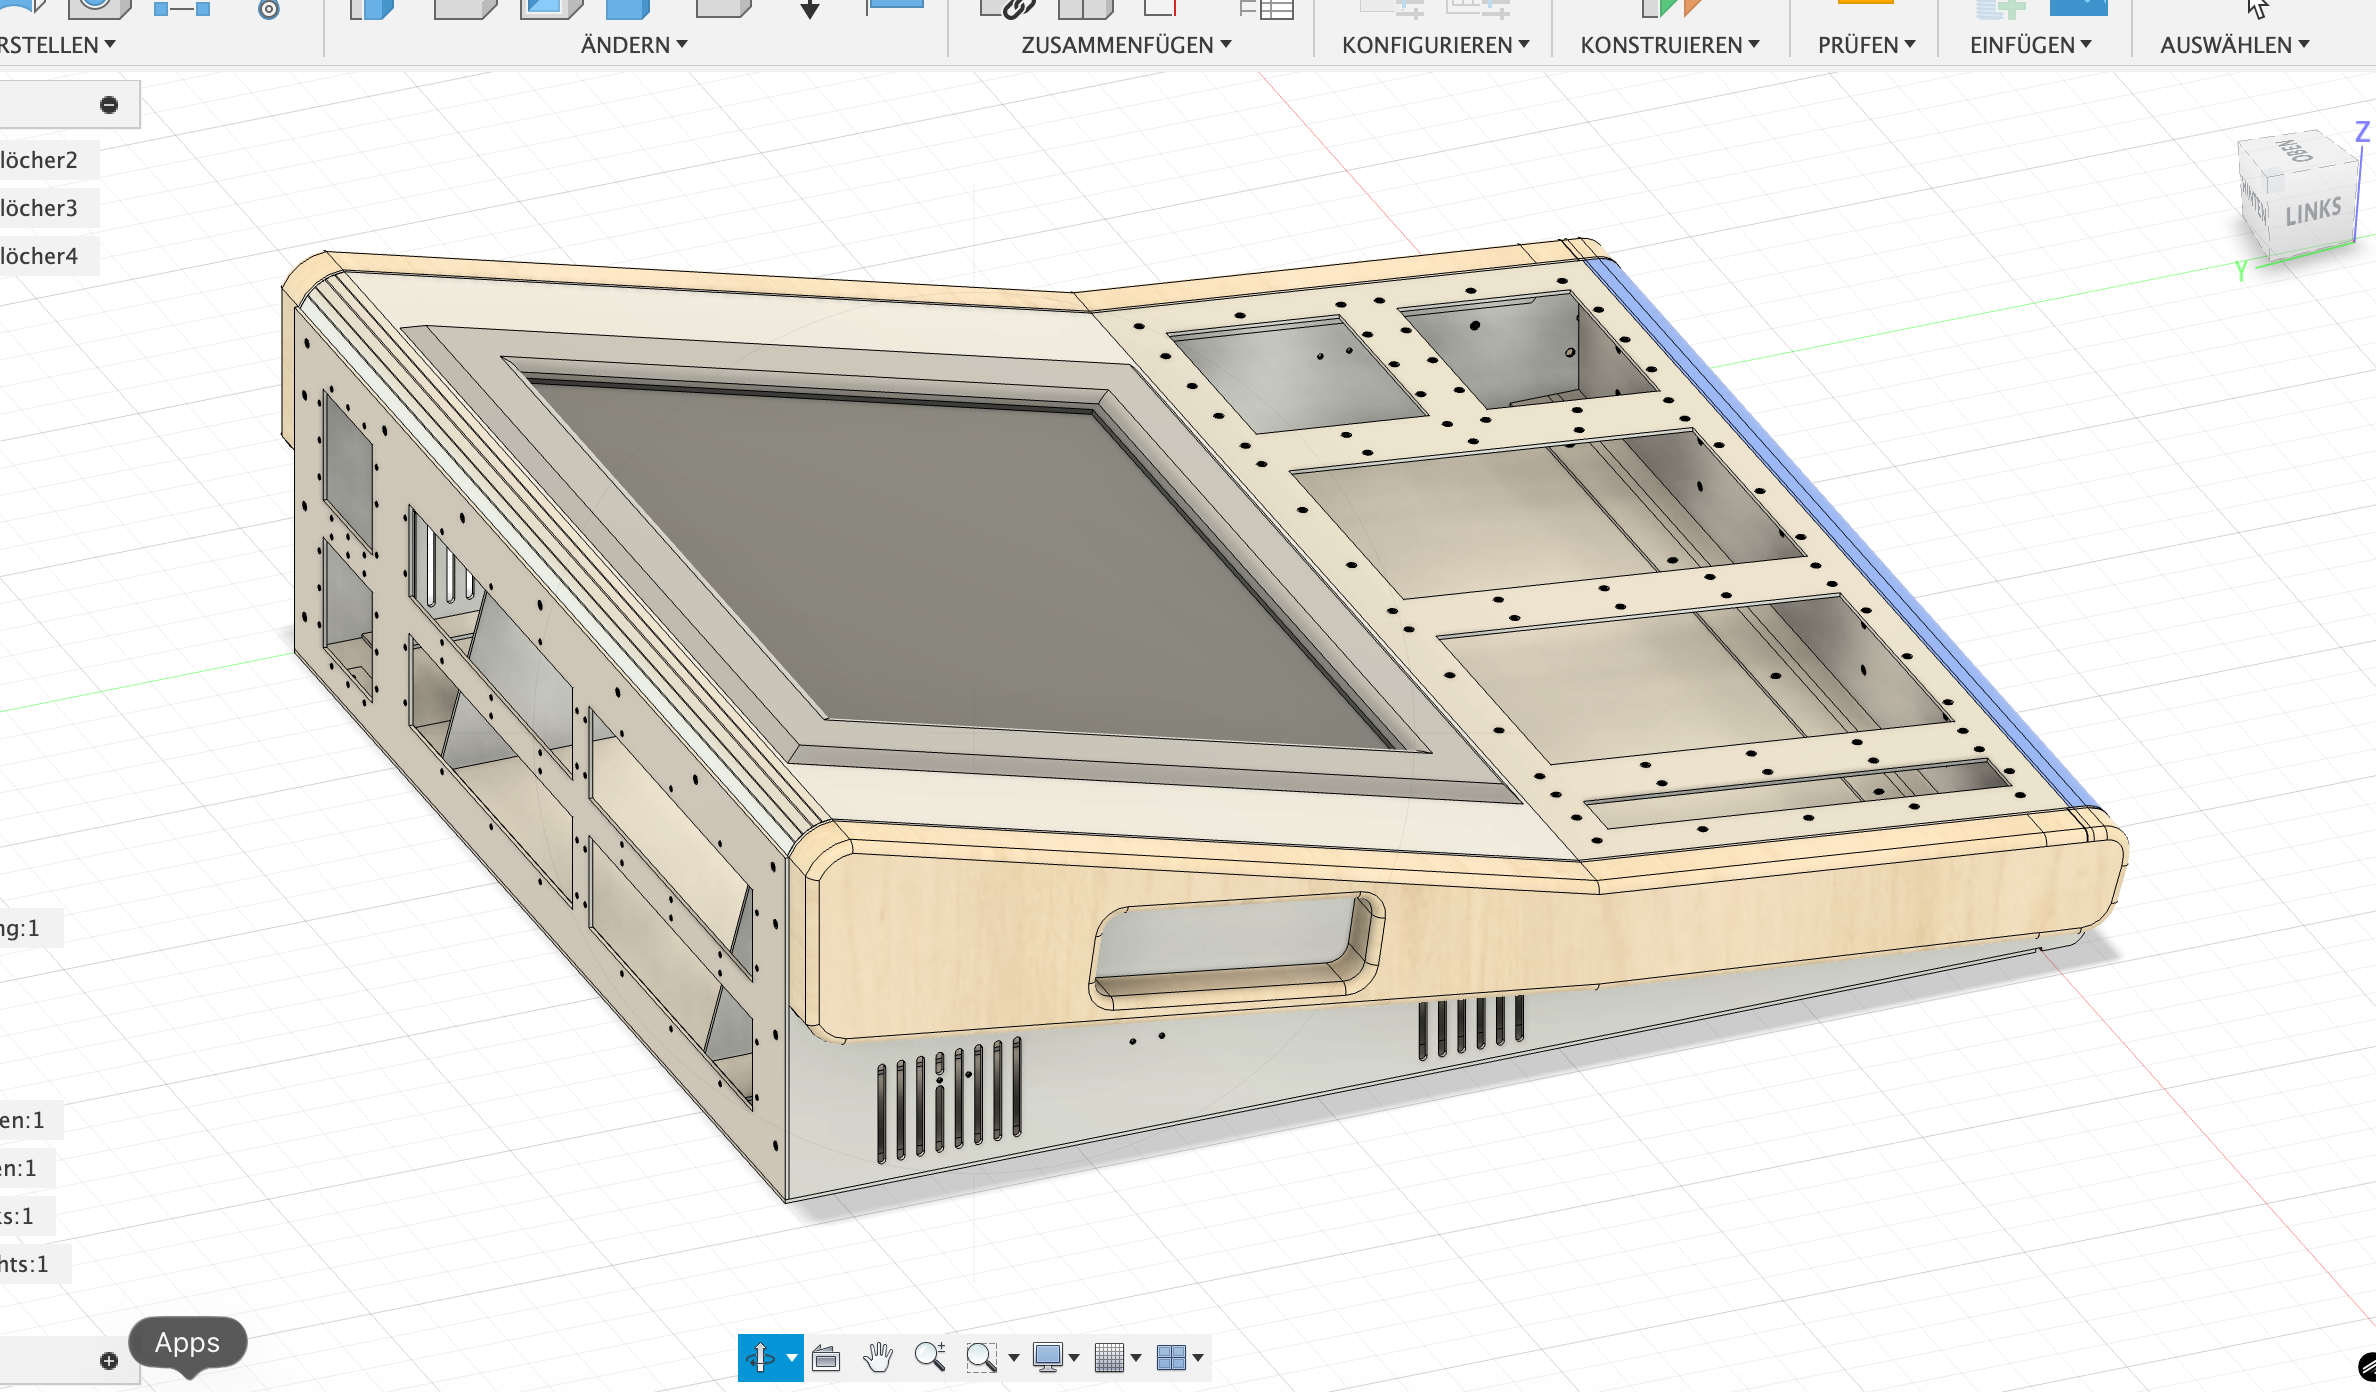Activate the Pan hand tool

coord(878,1357)
